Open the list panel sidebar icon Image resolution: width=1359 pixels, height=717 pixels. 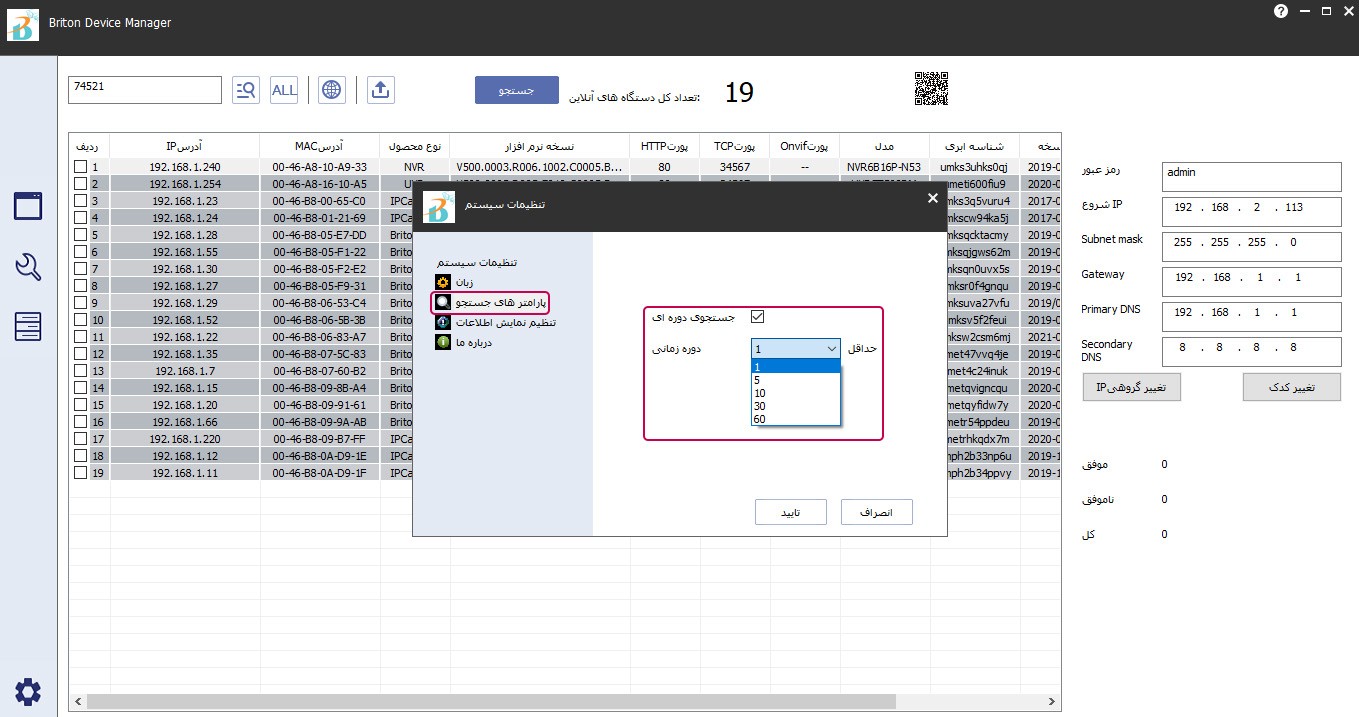click(28, 327)
